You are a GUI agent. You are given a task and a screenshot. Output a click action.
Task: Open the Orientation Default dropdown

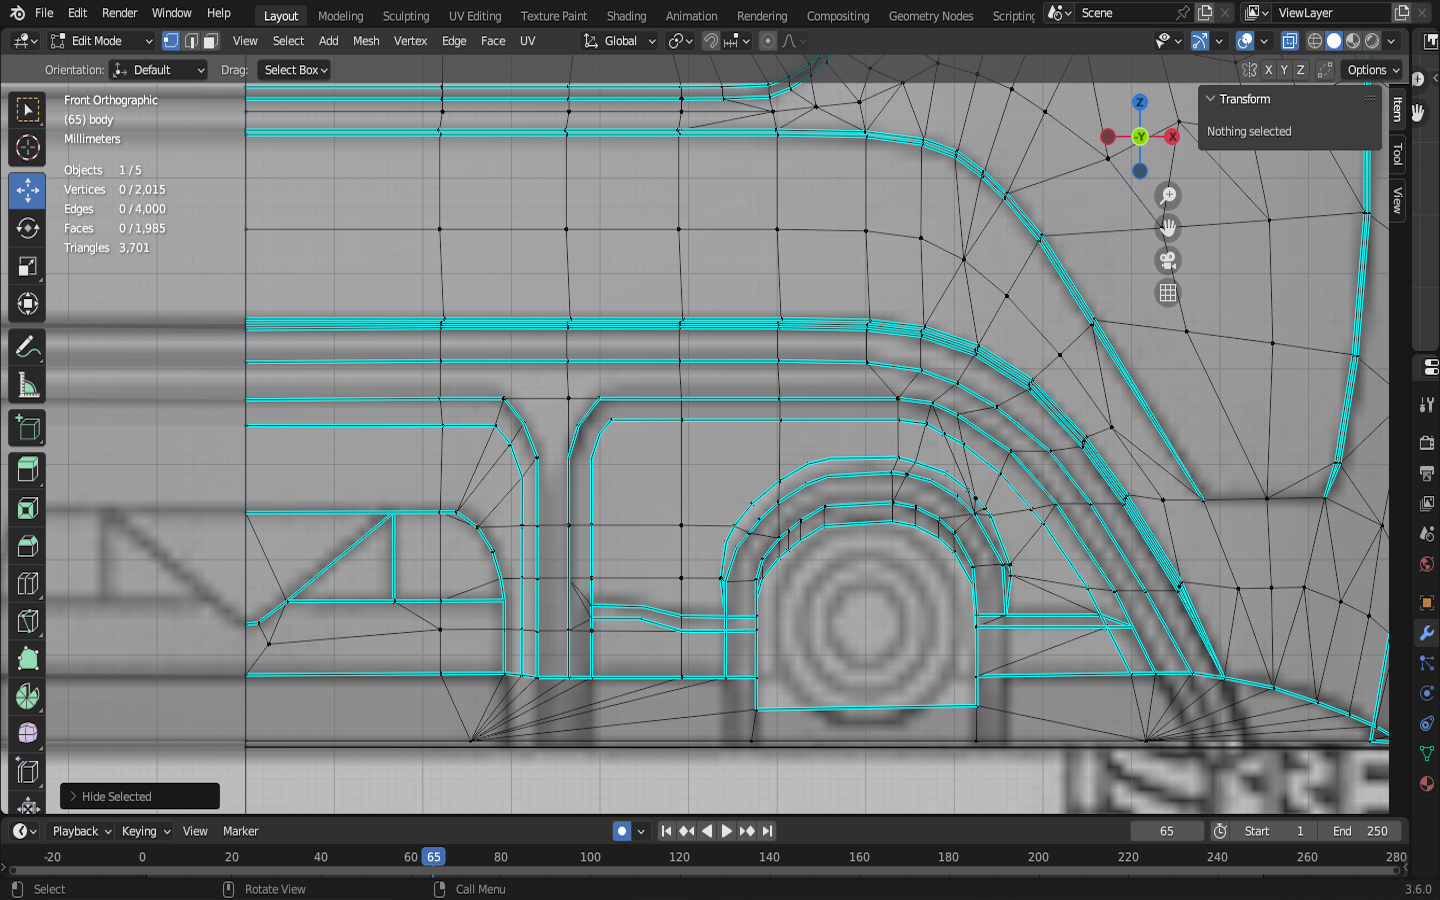159,70
